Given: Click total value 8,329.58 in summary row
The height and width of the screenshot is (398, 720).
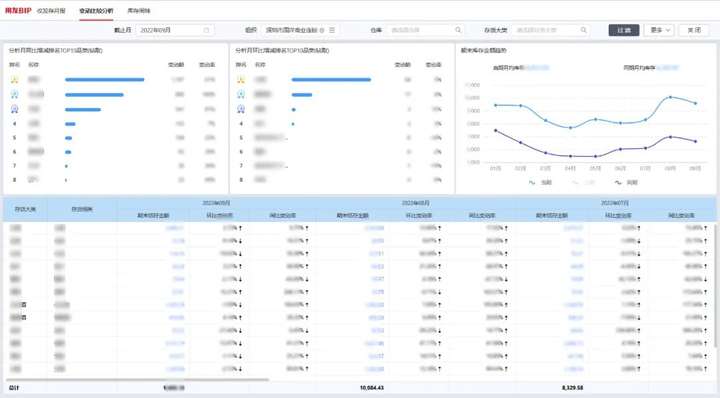Looking at the screenshot, I should coord(572,388).
